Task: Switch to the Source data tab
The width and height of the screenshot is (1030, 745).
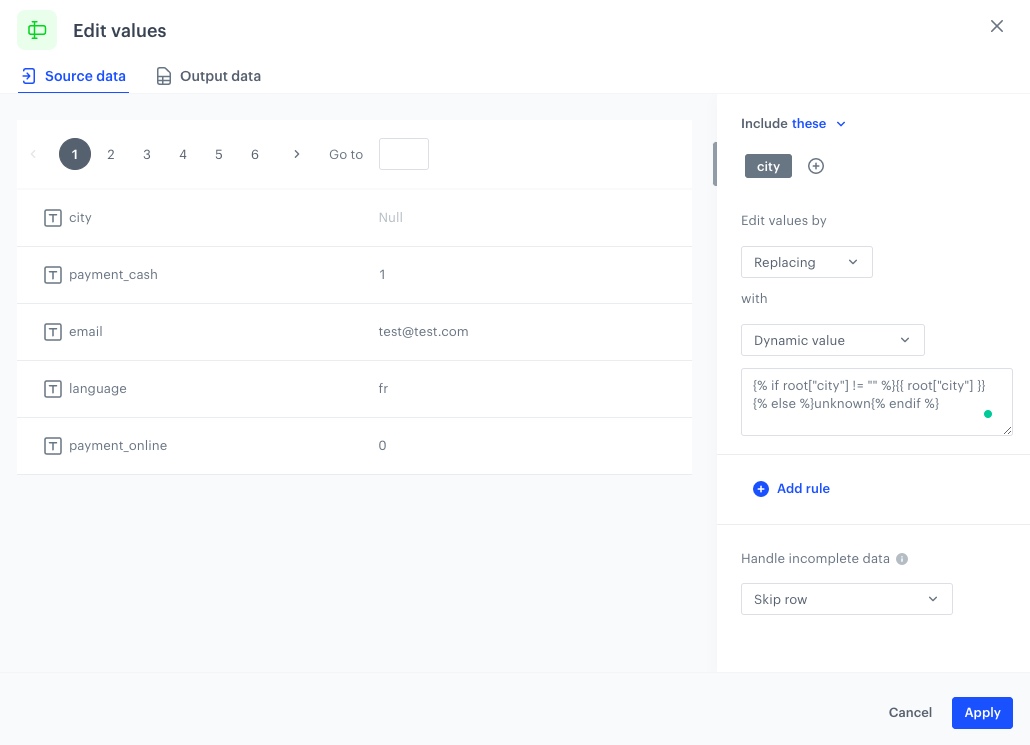Action: click(x=73, y=75)
